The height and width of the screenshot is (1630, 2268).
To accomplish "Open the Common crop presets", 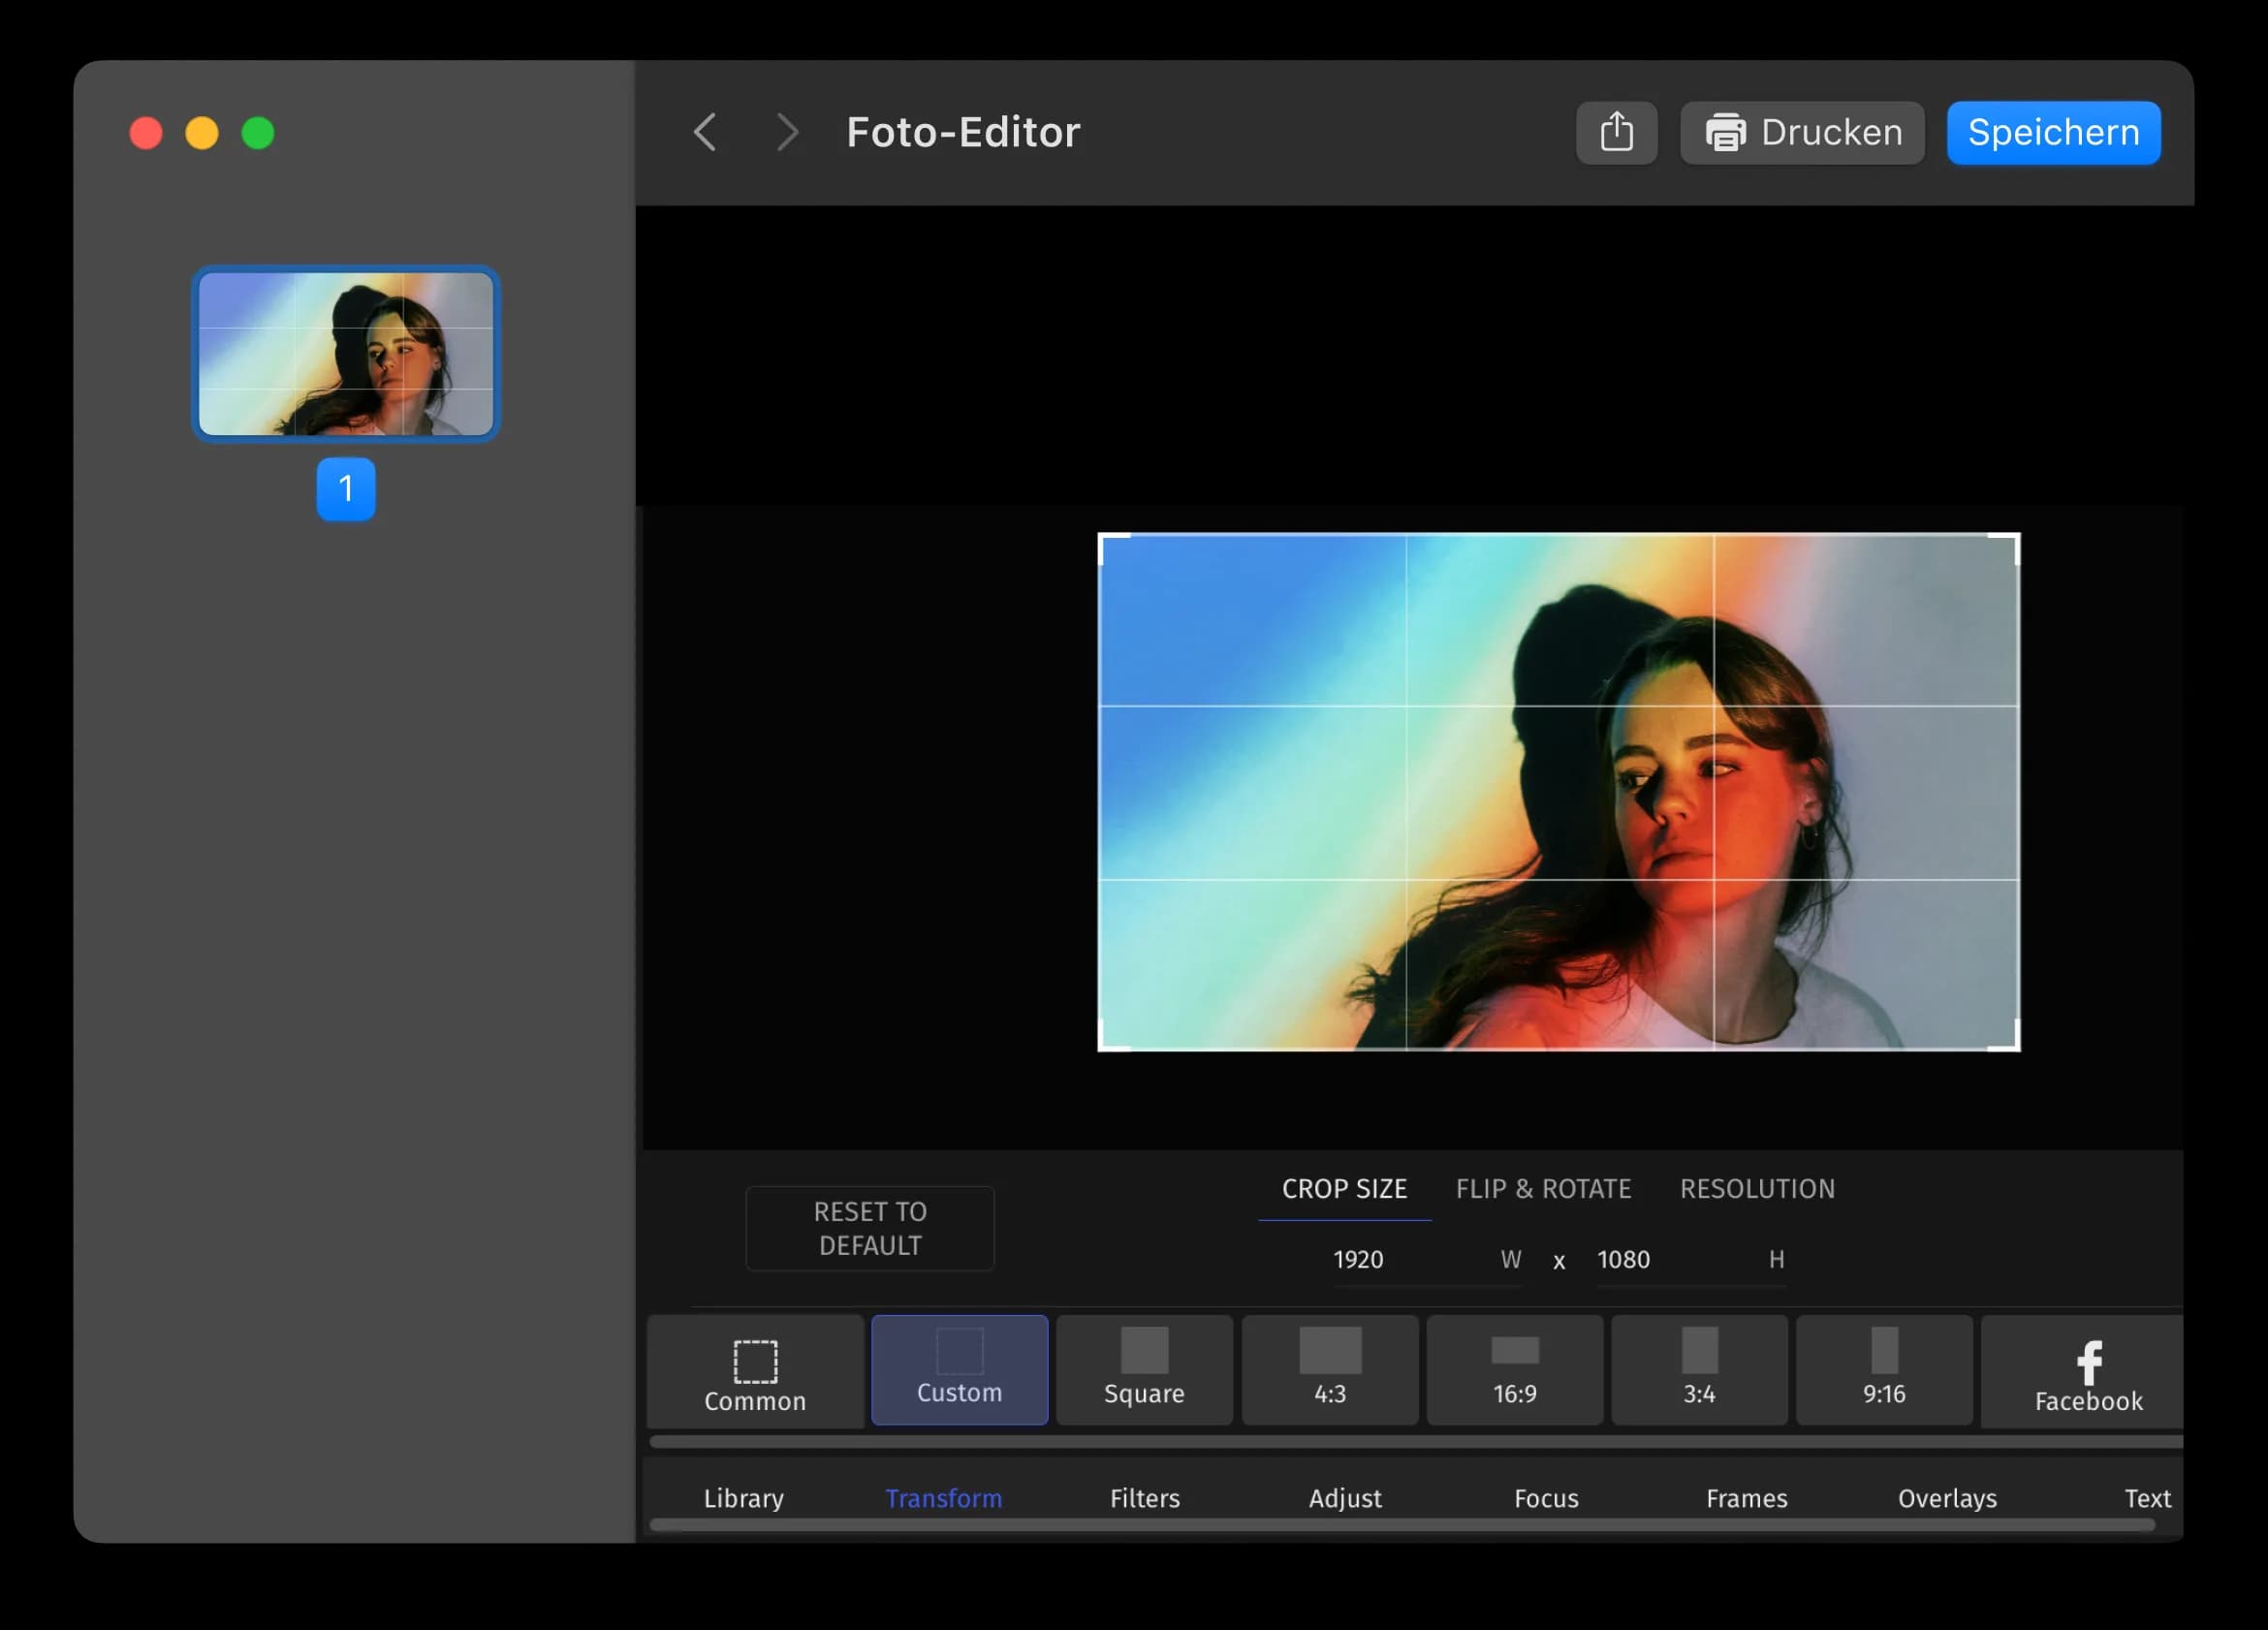I will 755,1371.
